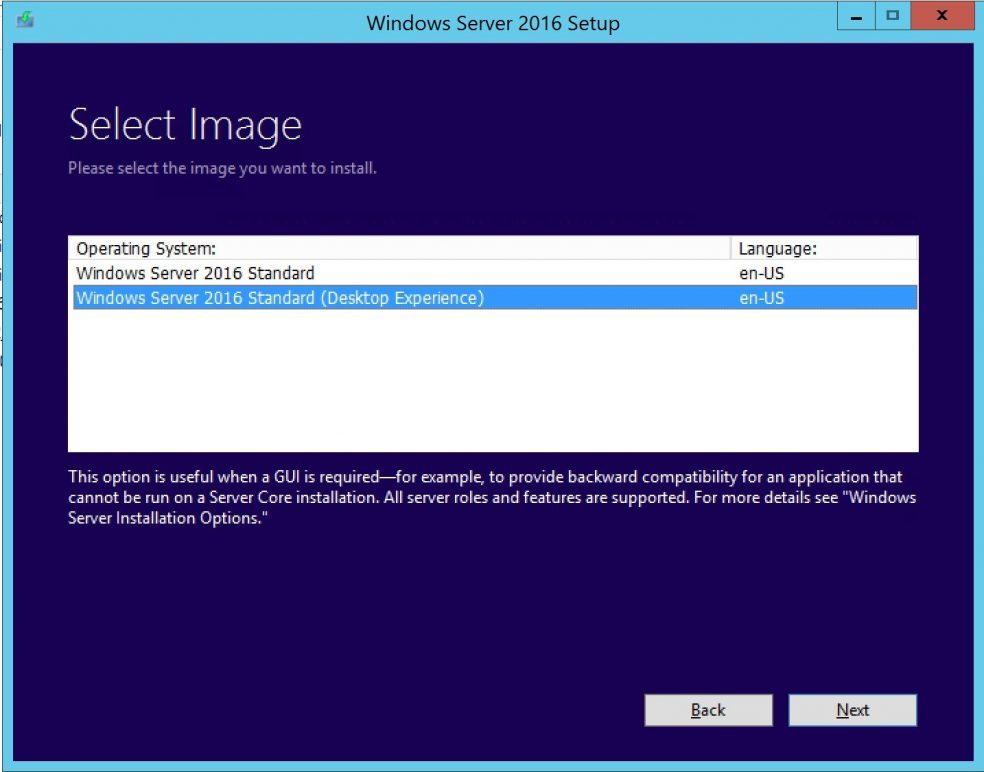Viewport: 984px width, 772px height.
Task: Maximize the Setup window
Action: [x=891, y=16]
